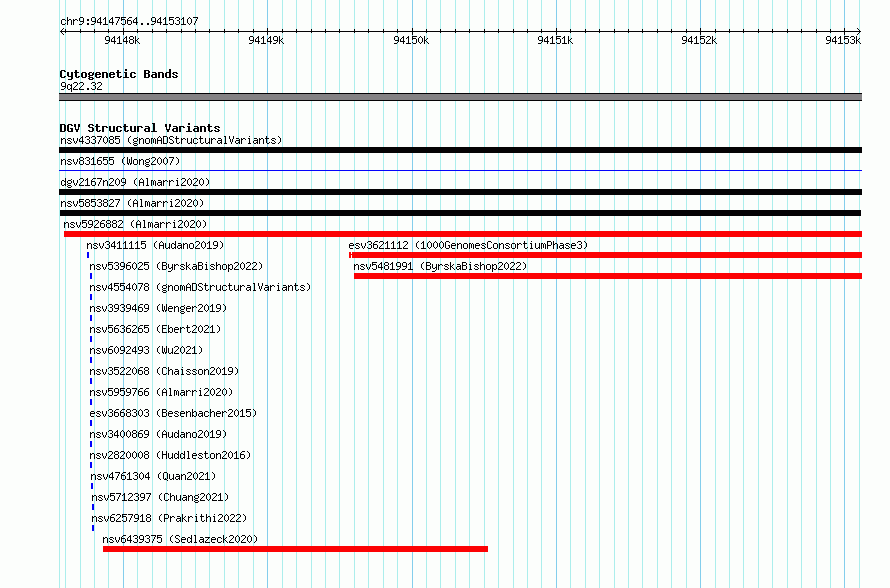Screen dimensions: 890x588
Task: Click the nsv5959766 (Almarri2020) label
Action: pyautogui.click(x=161, y=392)
